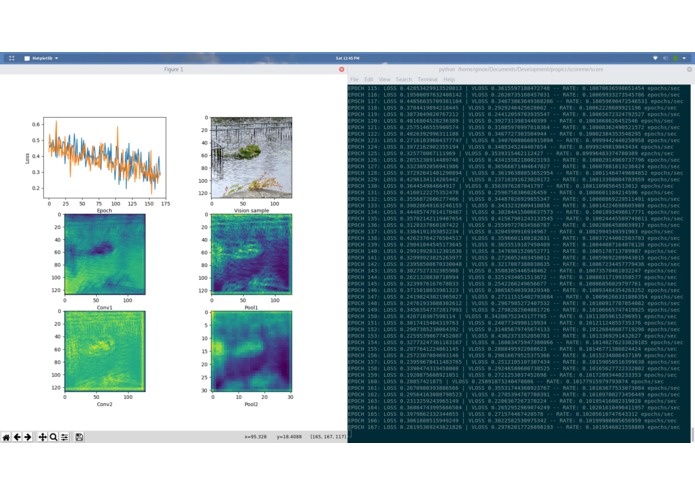The image size is (695, 494).
Task: Open the Search menu in terminal
Action: tap(404, 79)
